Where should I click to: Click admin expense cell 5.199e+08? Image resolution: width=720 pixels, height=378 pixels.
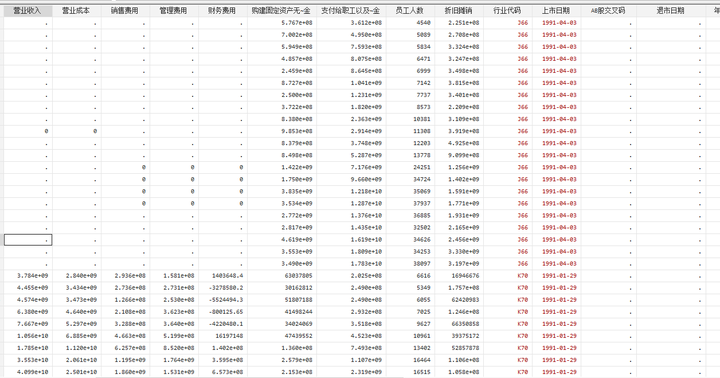(x=174, y=336)
